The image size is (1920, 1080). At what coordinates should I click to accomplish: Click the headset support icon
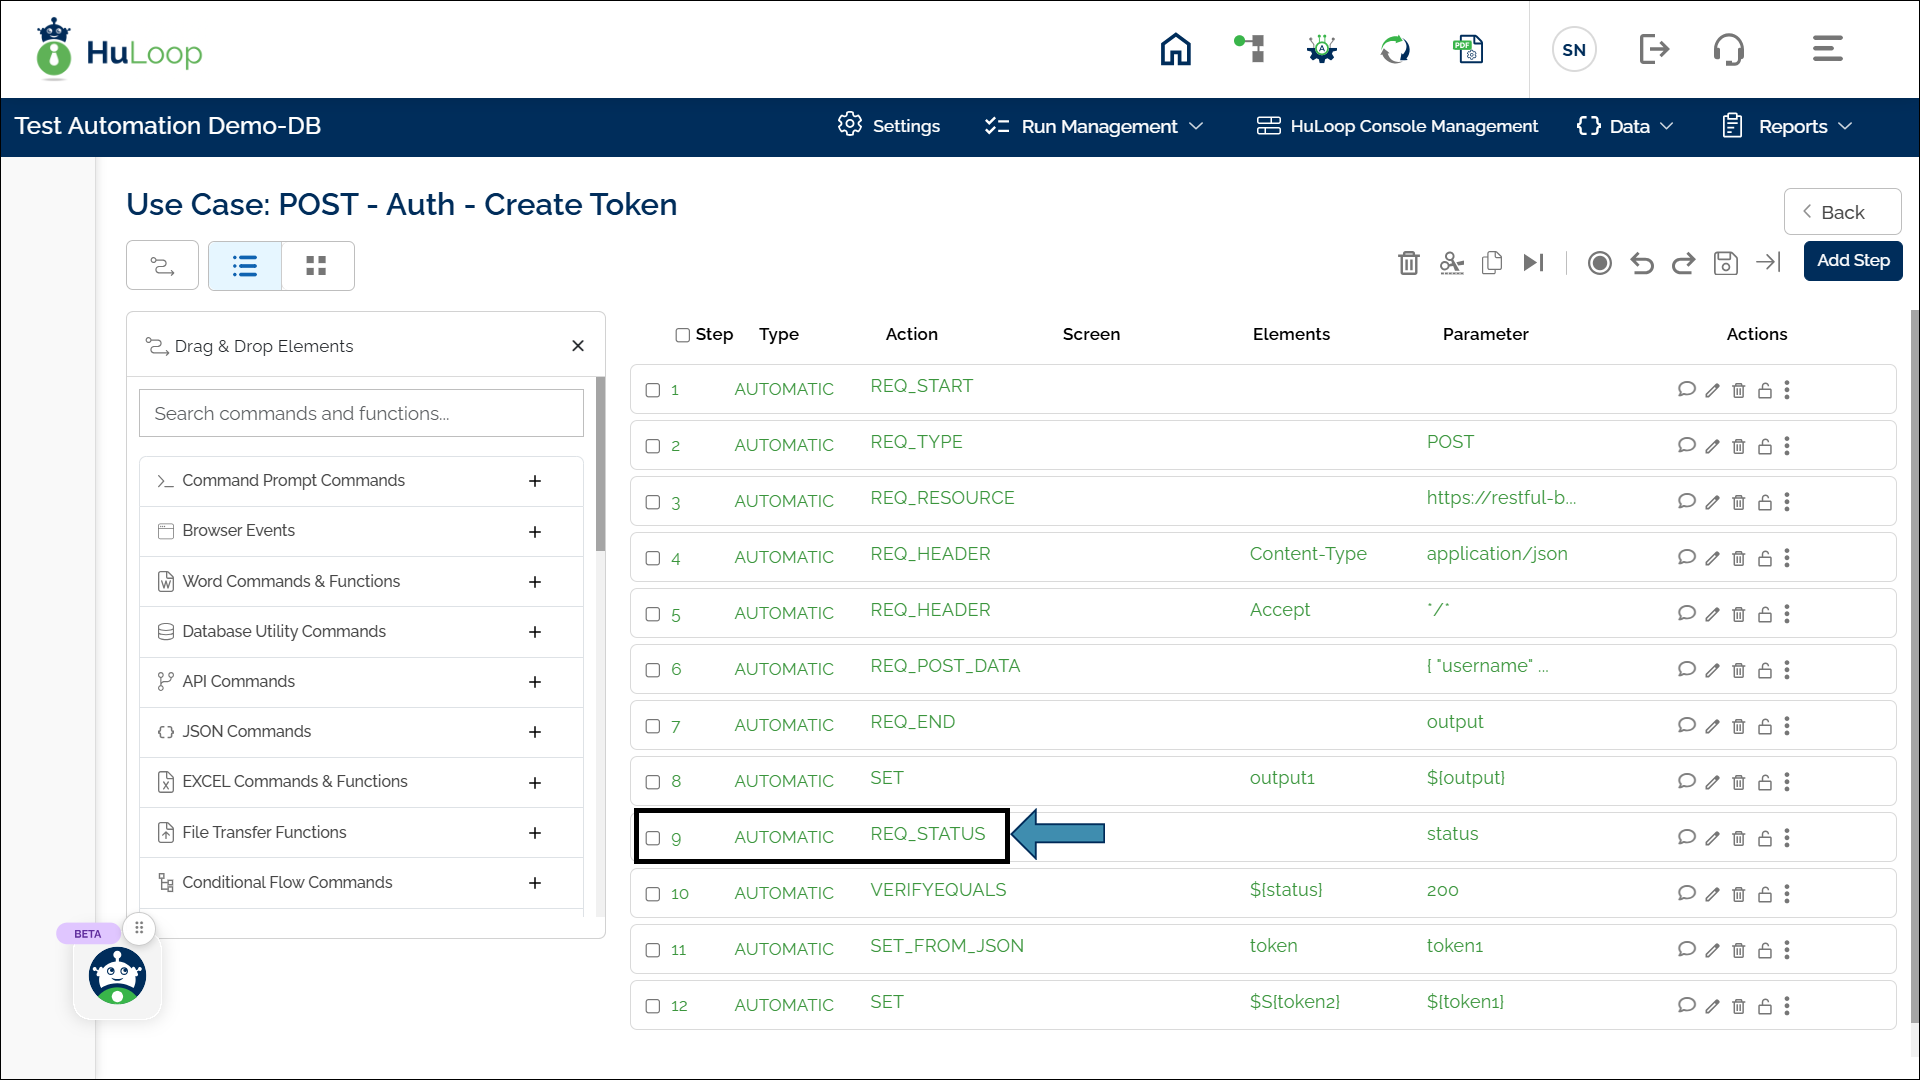click(x=1728, y=49)
